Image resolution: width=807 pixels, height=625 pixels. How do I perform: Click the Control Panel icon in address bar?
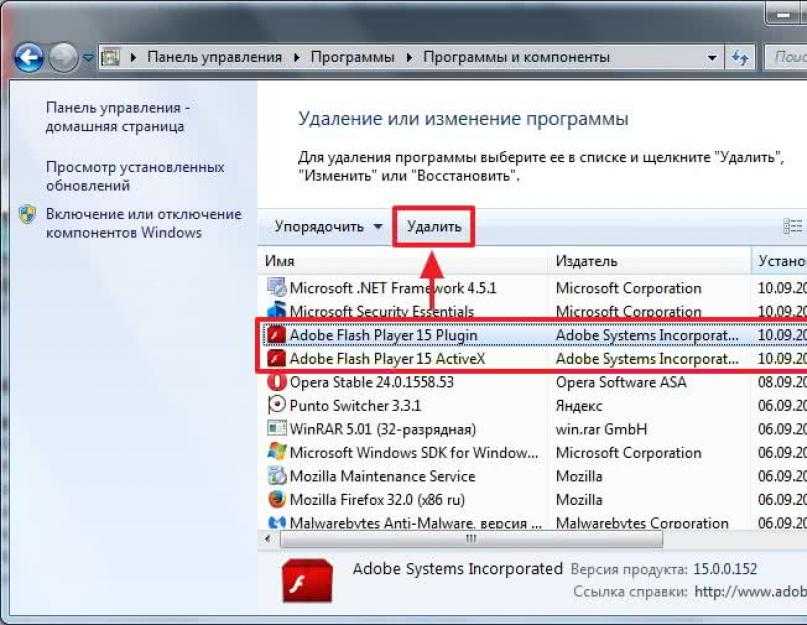(x=110, y=57)
